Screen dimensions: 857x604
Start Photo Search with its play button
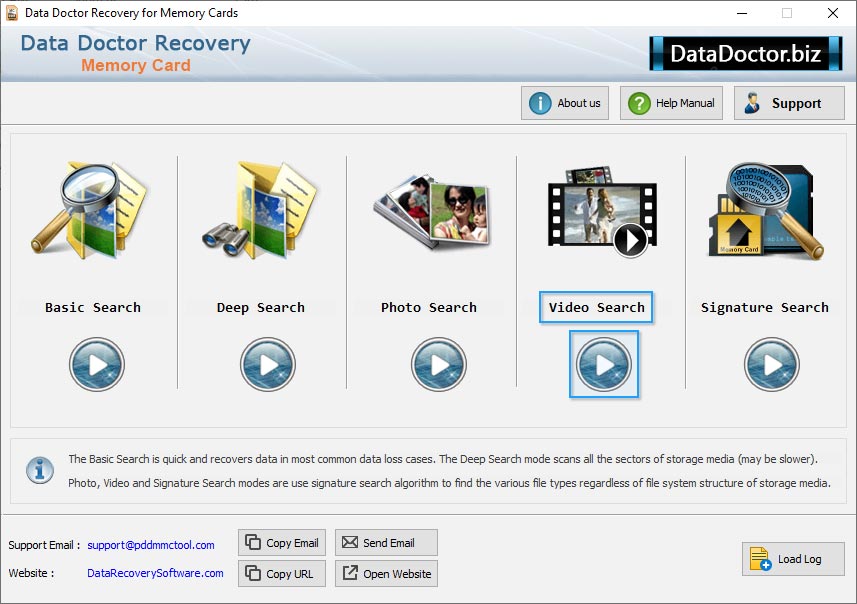439,365
